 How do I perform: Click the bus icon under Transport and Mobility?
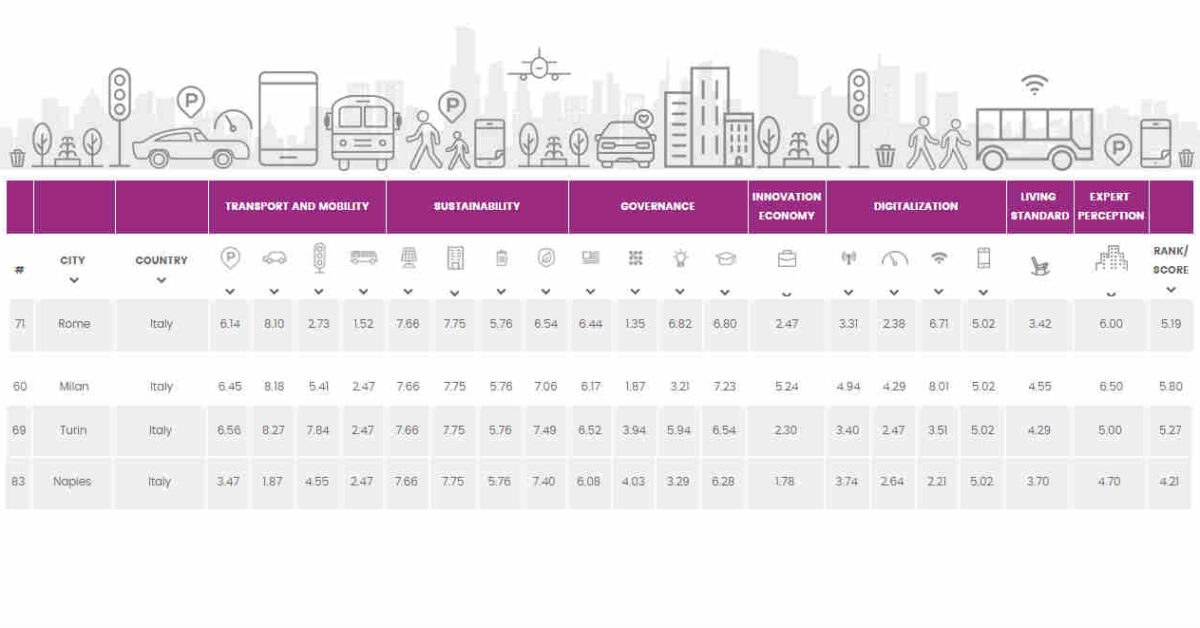tap(363, 257)
